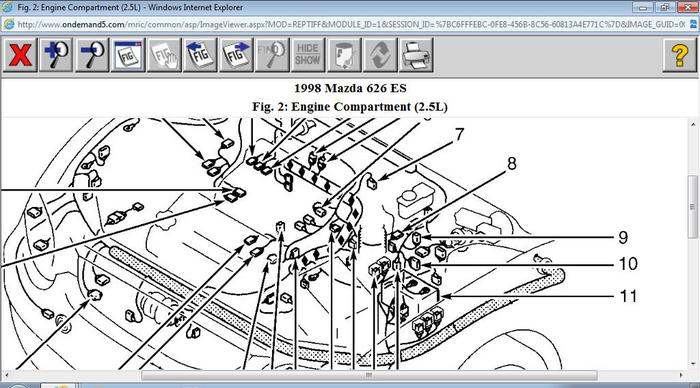This screenshot has width=700, height=388.
Task: Click the horizontal scrollbar left arrow
Action: [x=6, y=375]
